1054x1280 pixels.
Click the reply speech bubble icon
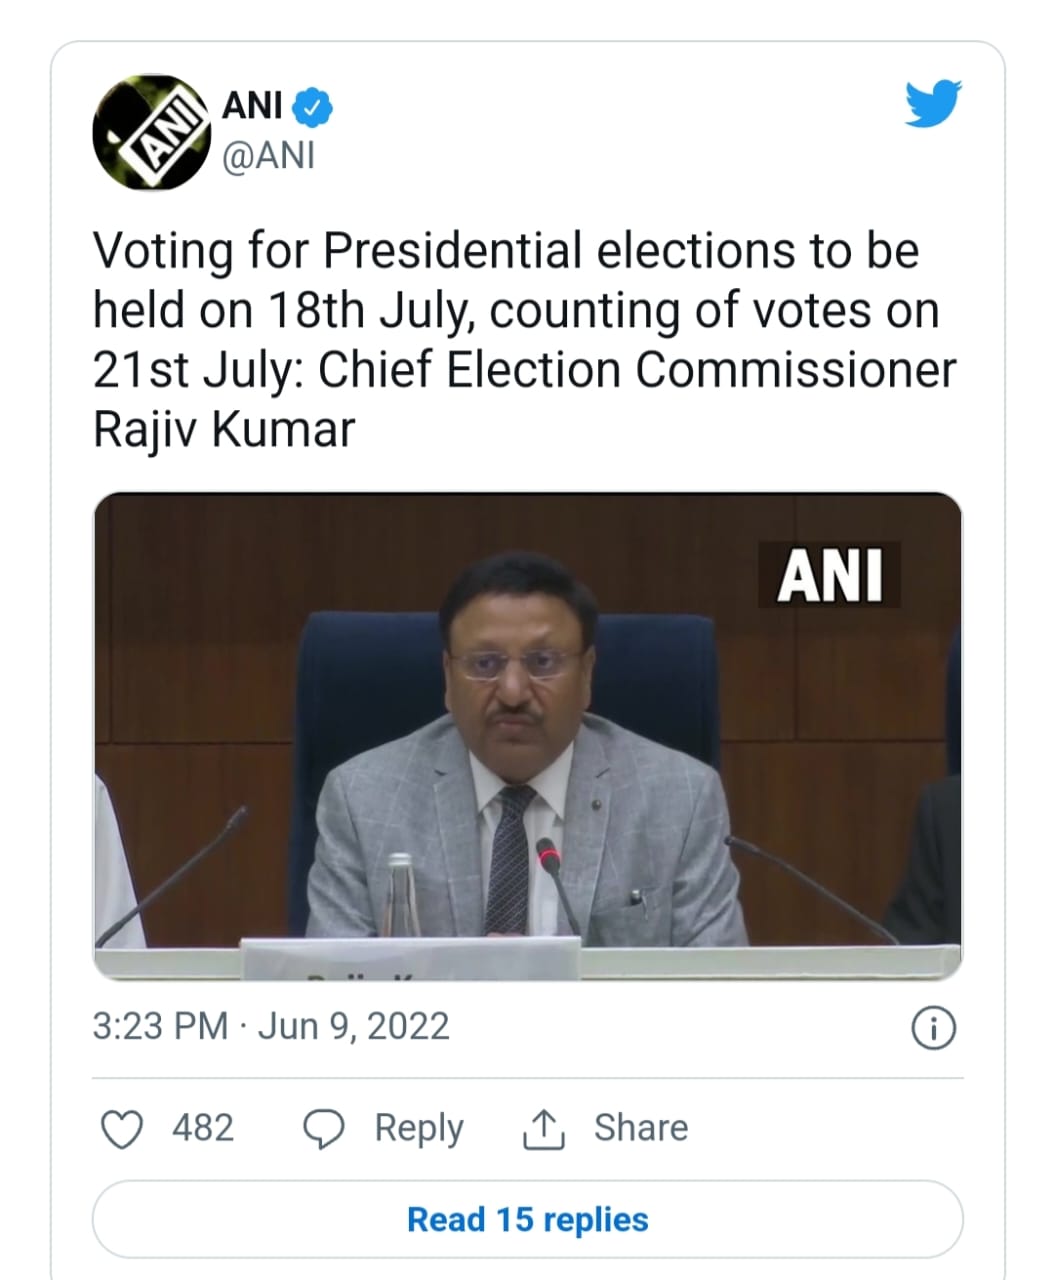point(323,1129)
